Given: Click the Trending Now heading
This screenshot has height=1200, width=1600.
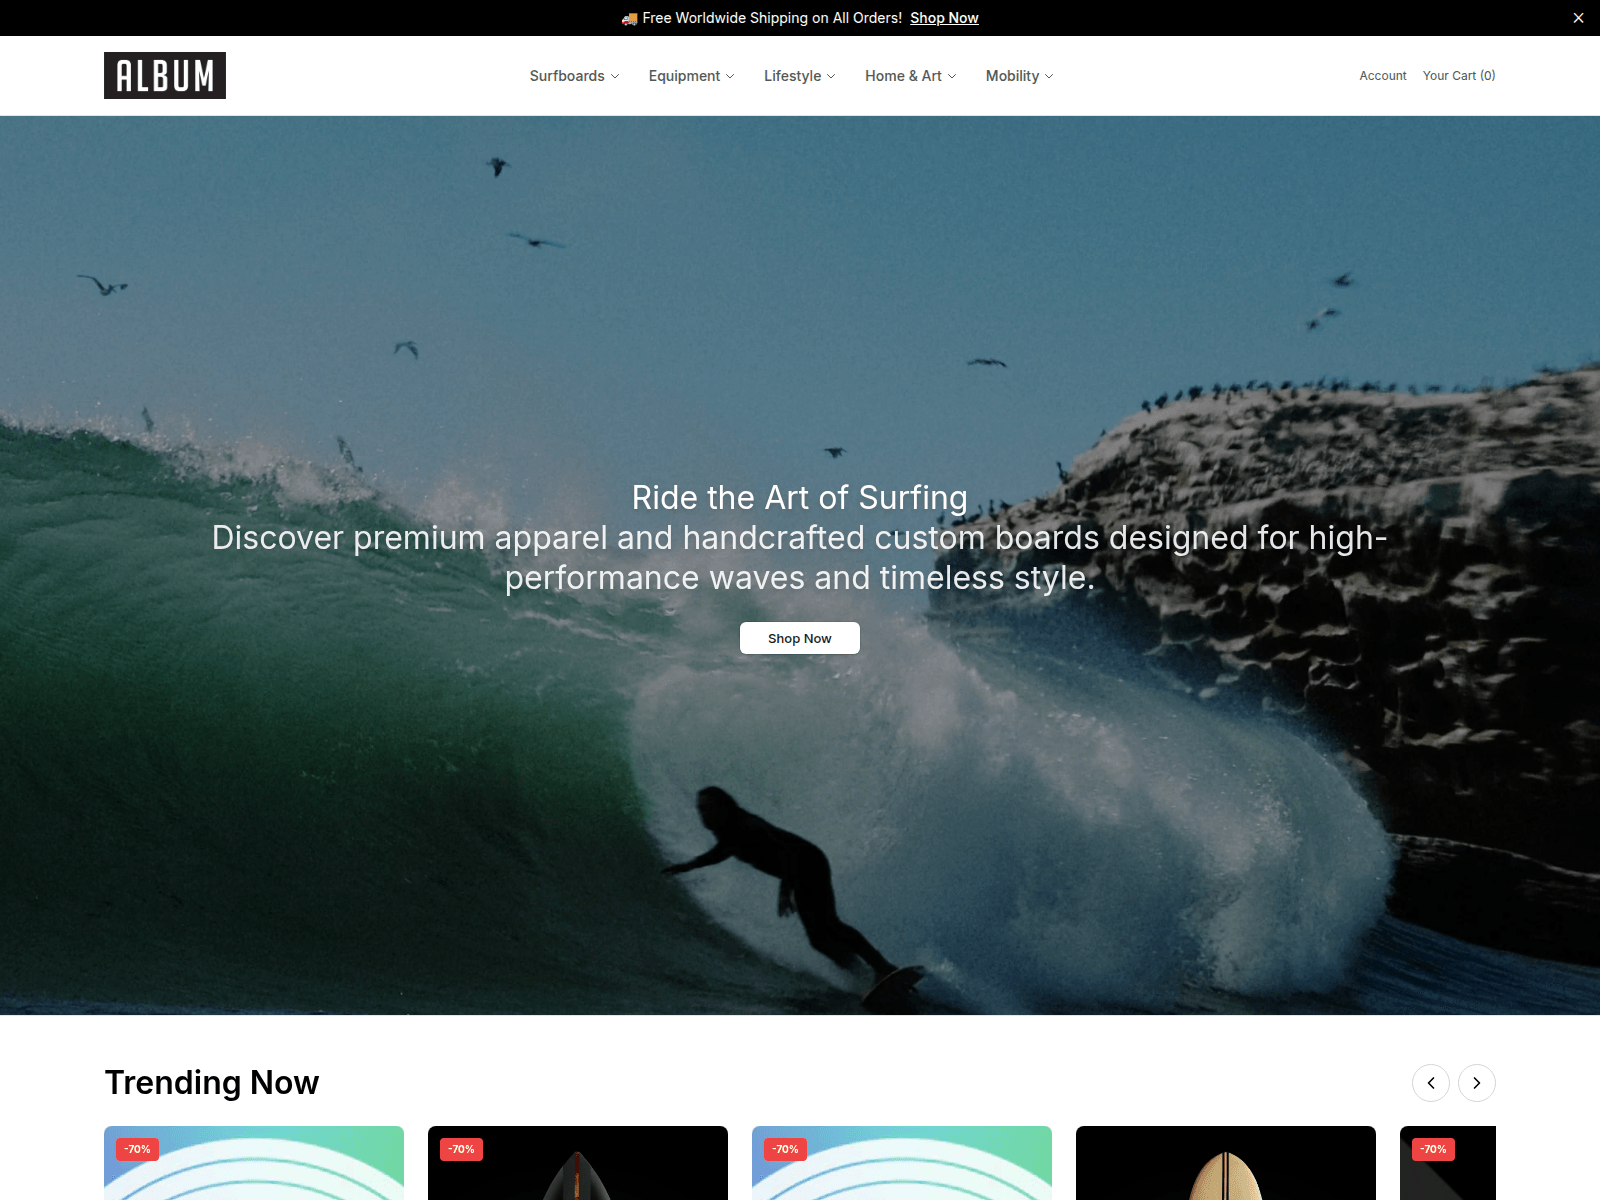Looking at the screenshot, I should pos(212,1083).
